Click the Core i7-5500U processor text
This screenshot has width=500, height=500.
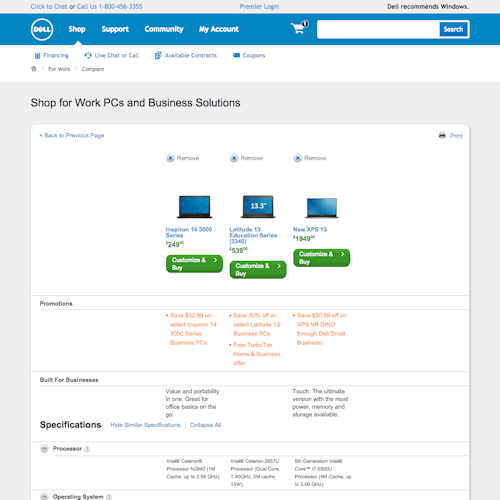(x=323, y=473)
